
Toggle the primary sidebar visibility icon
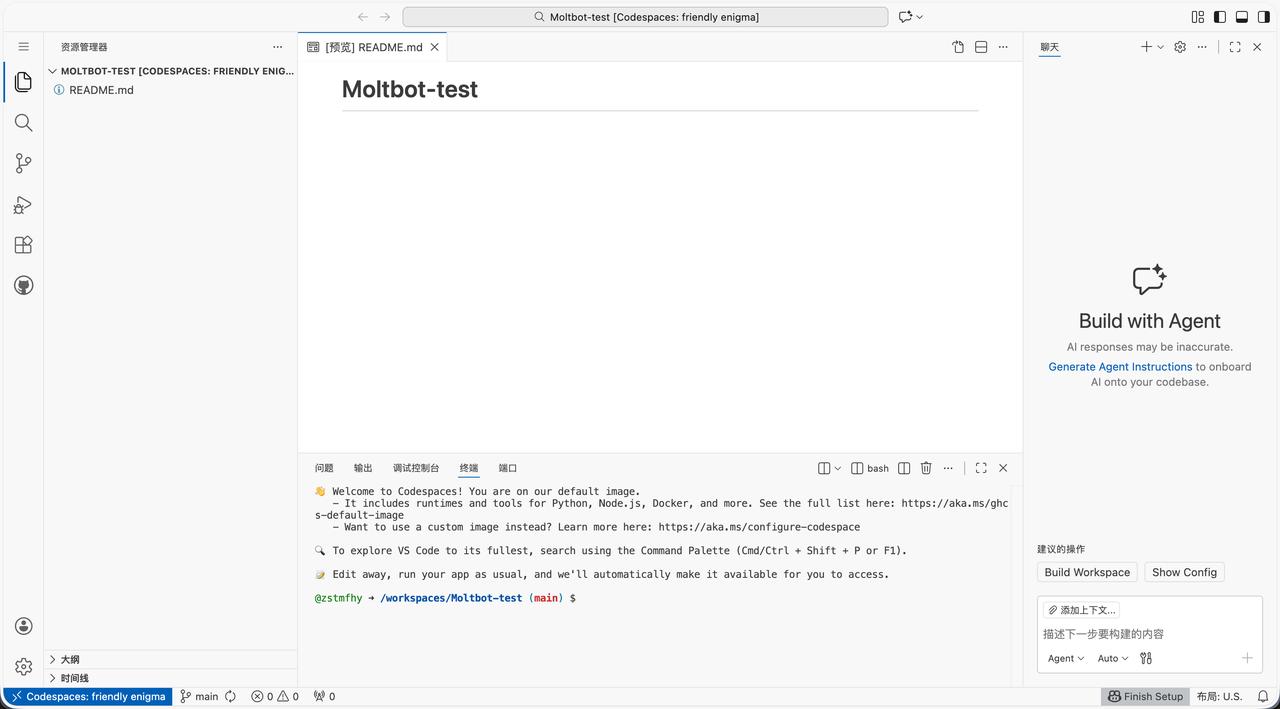click(1218, 16)
